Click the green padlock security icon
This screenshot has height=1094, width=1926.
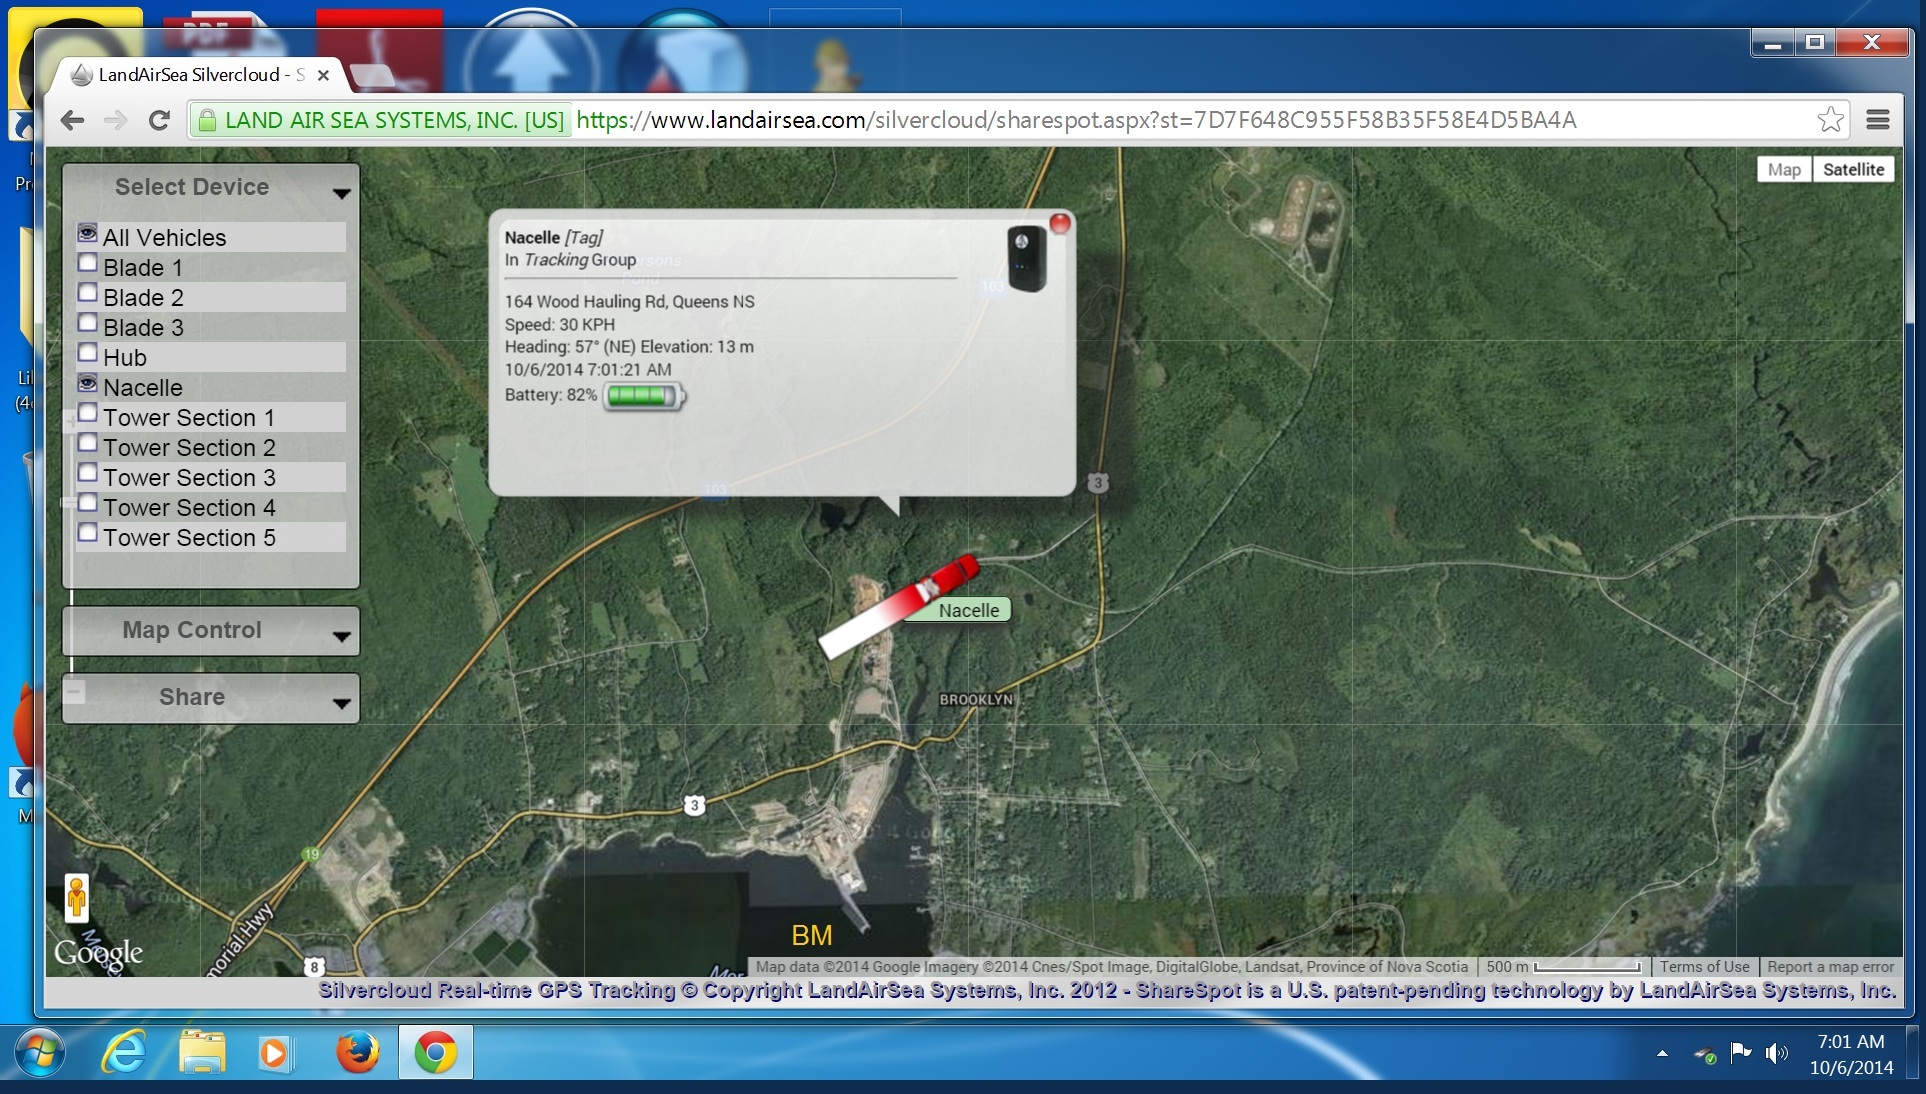[x=207, y=121]
